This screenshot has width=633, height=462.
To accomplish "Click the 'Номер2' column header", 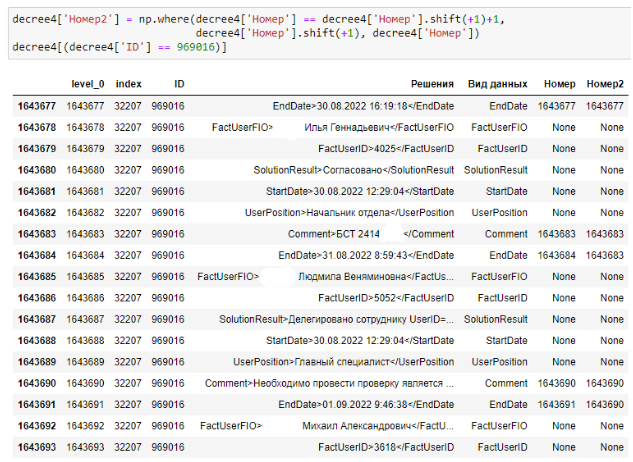I will click(x=604, y=83).
